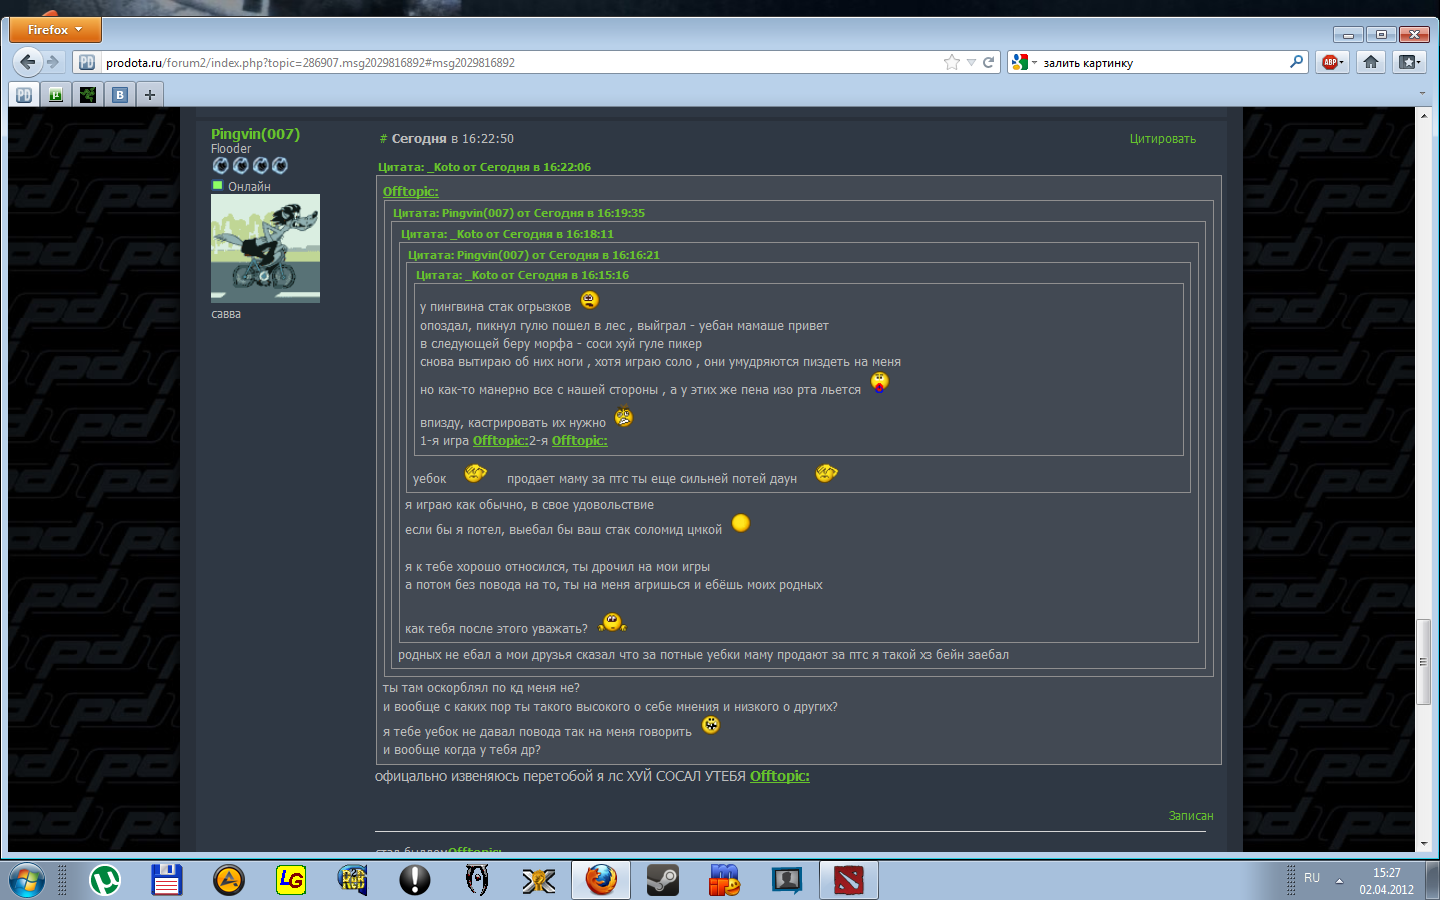Image resolution: width=1440 pixels, height=900 pixels.
Task: Click the facepalm smiley after потей даун
Action: [826, 473]
